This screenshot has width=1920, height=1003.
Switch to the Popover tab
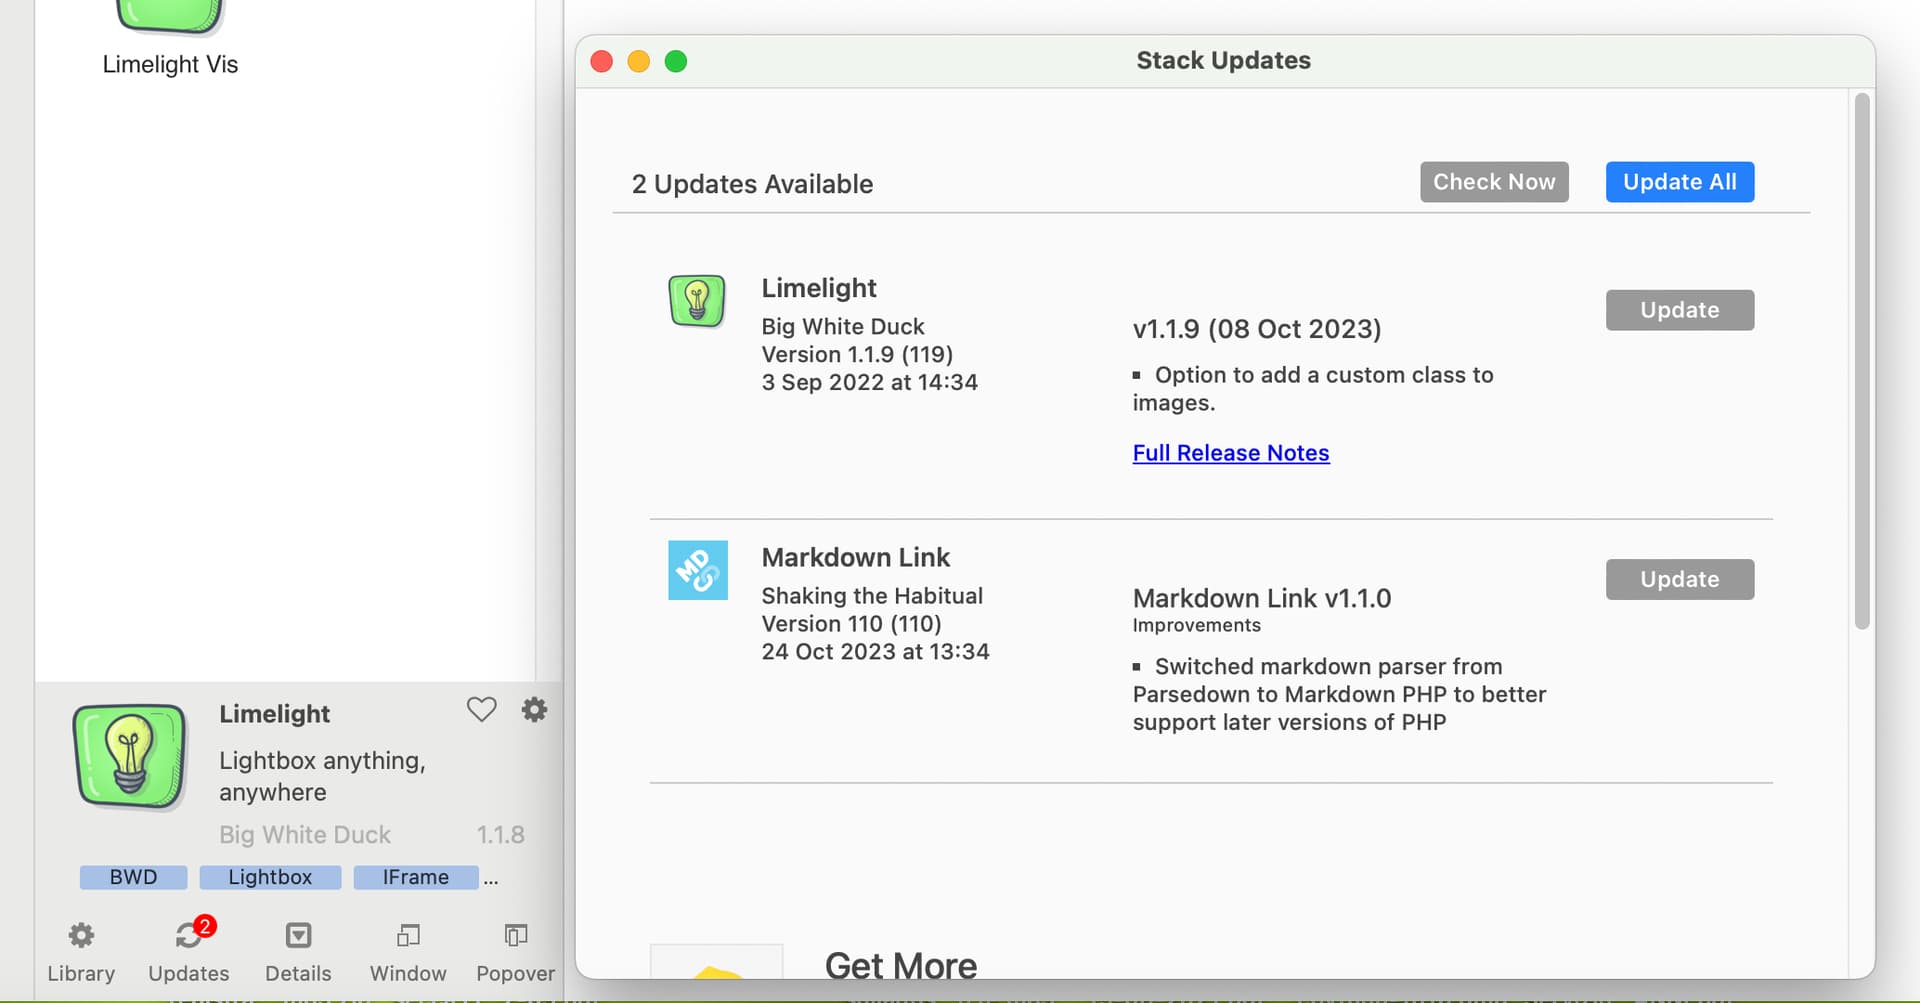click(x=515, y=952)
